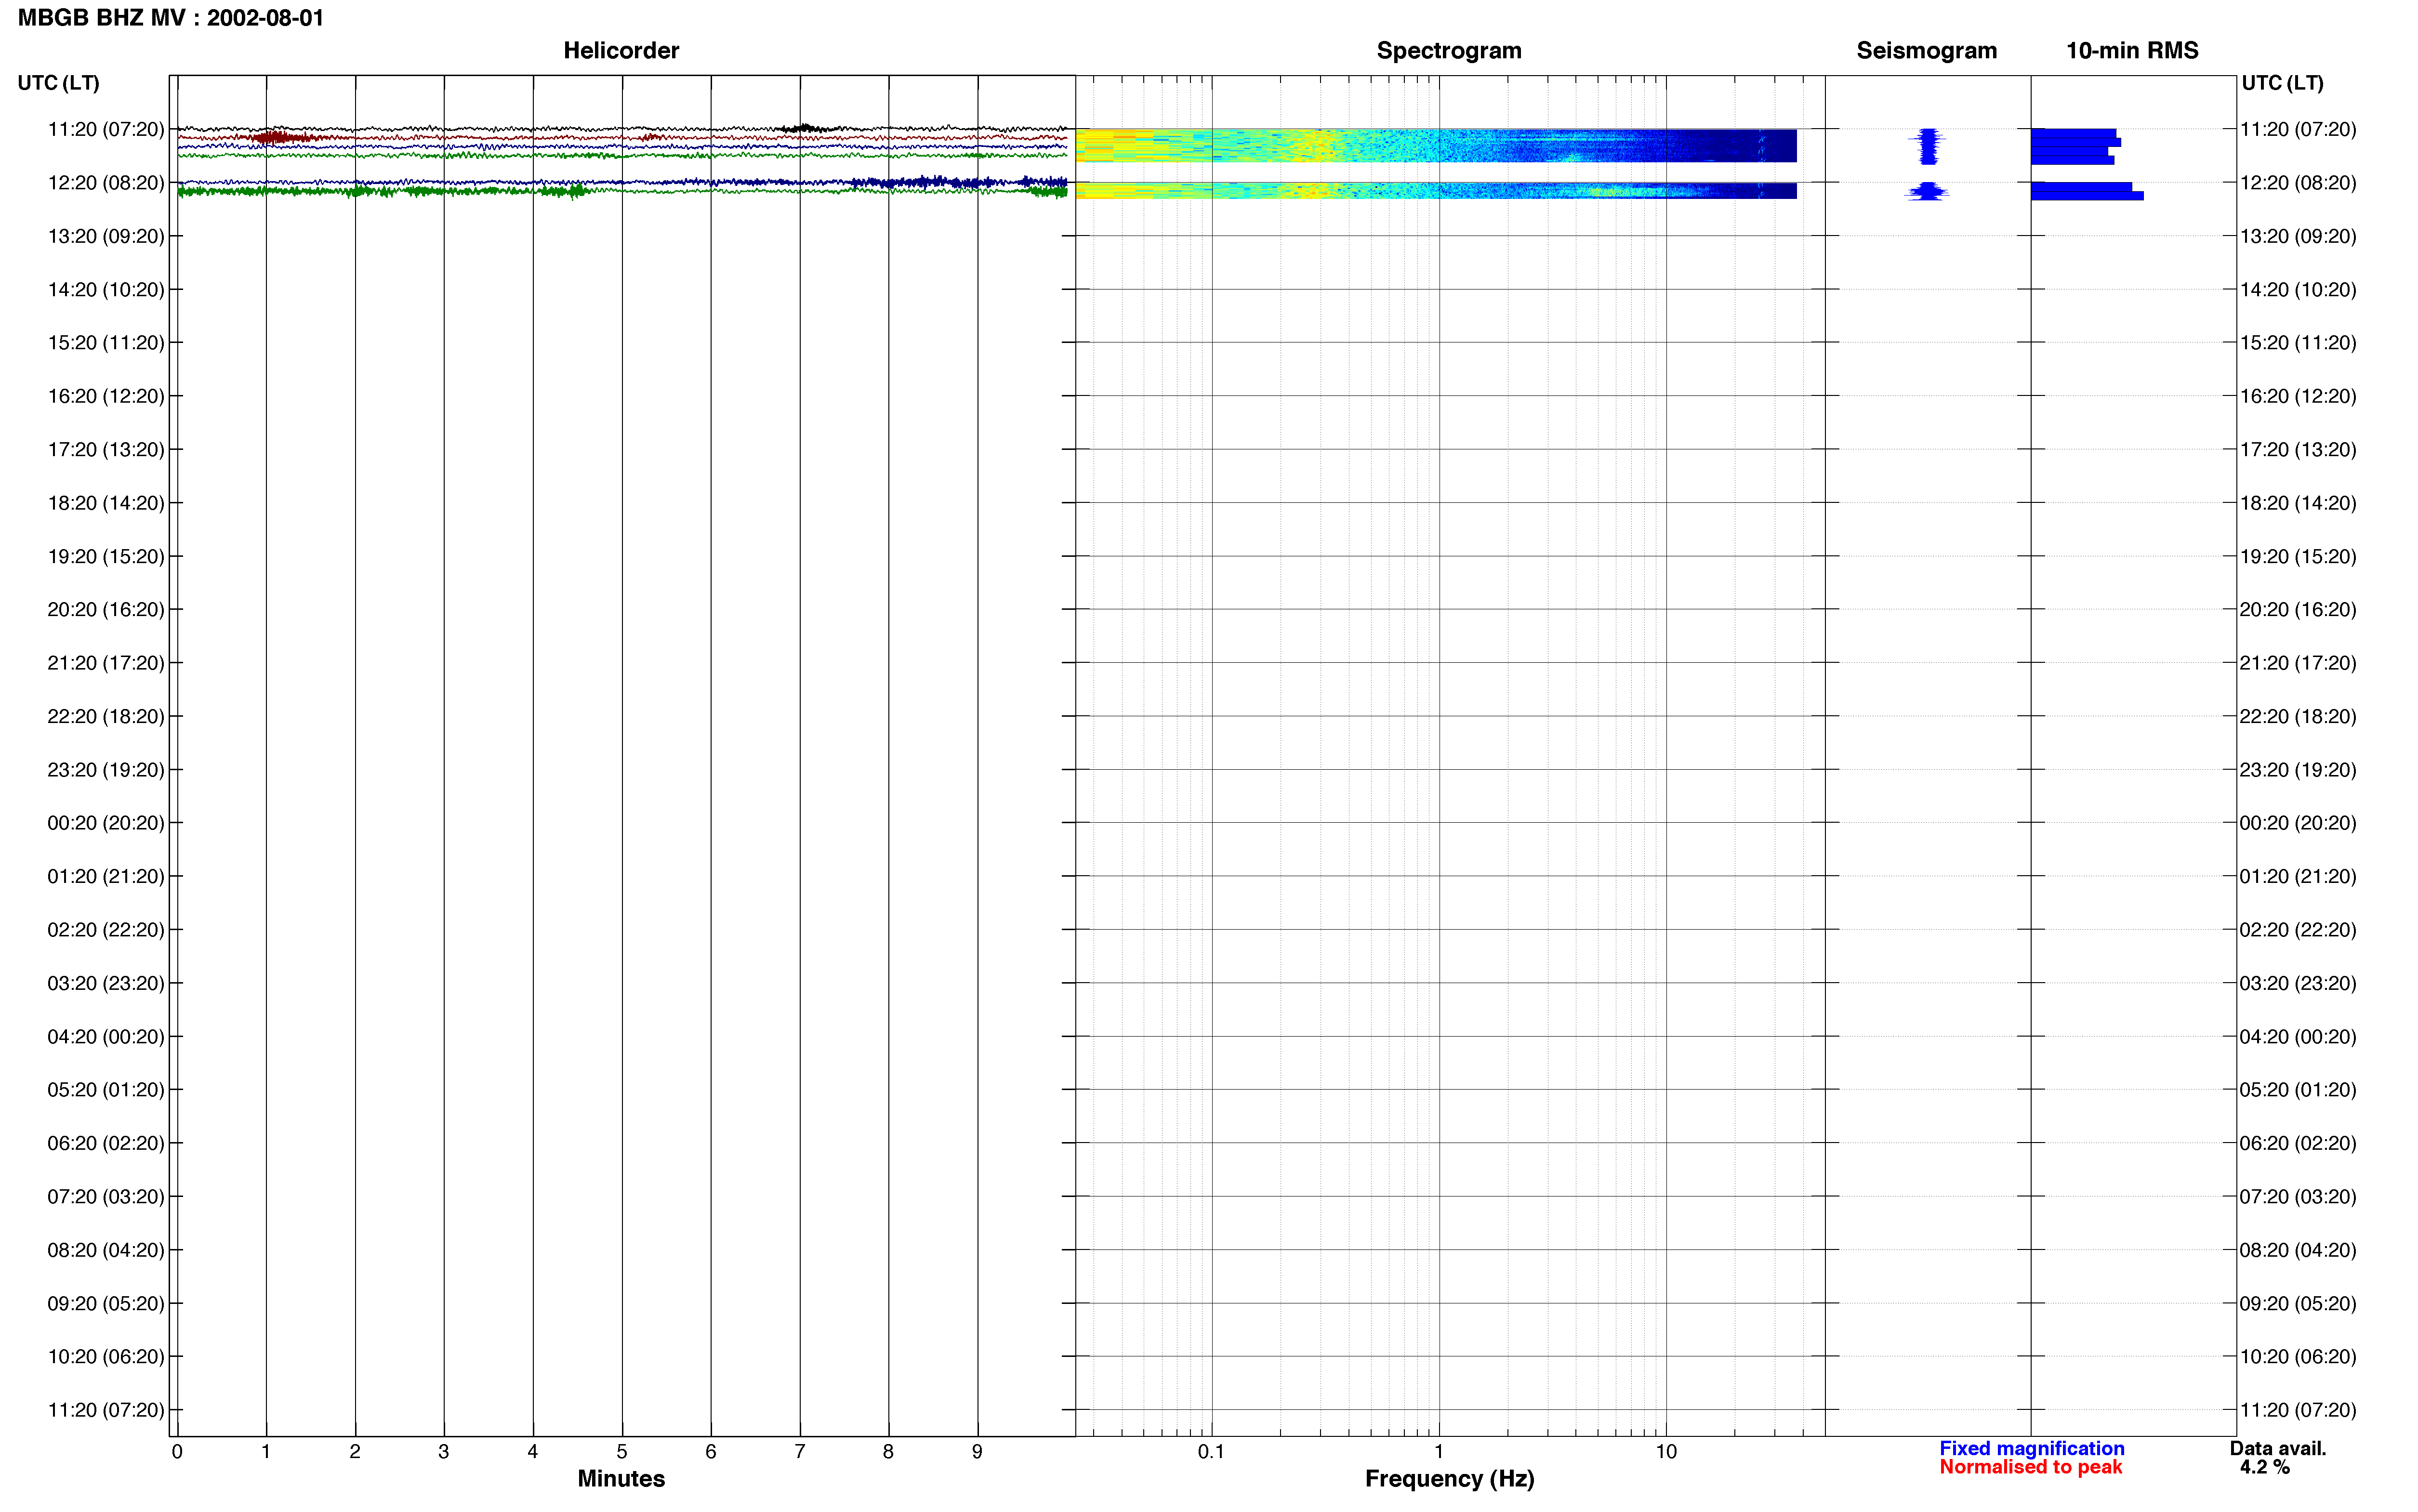Click left-axis time label "12:20 (08:20)"
The height and width of the screenshot is (1512, 2418).
click(x=105, y=183)
